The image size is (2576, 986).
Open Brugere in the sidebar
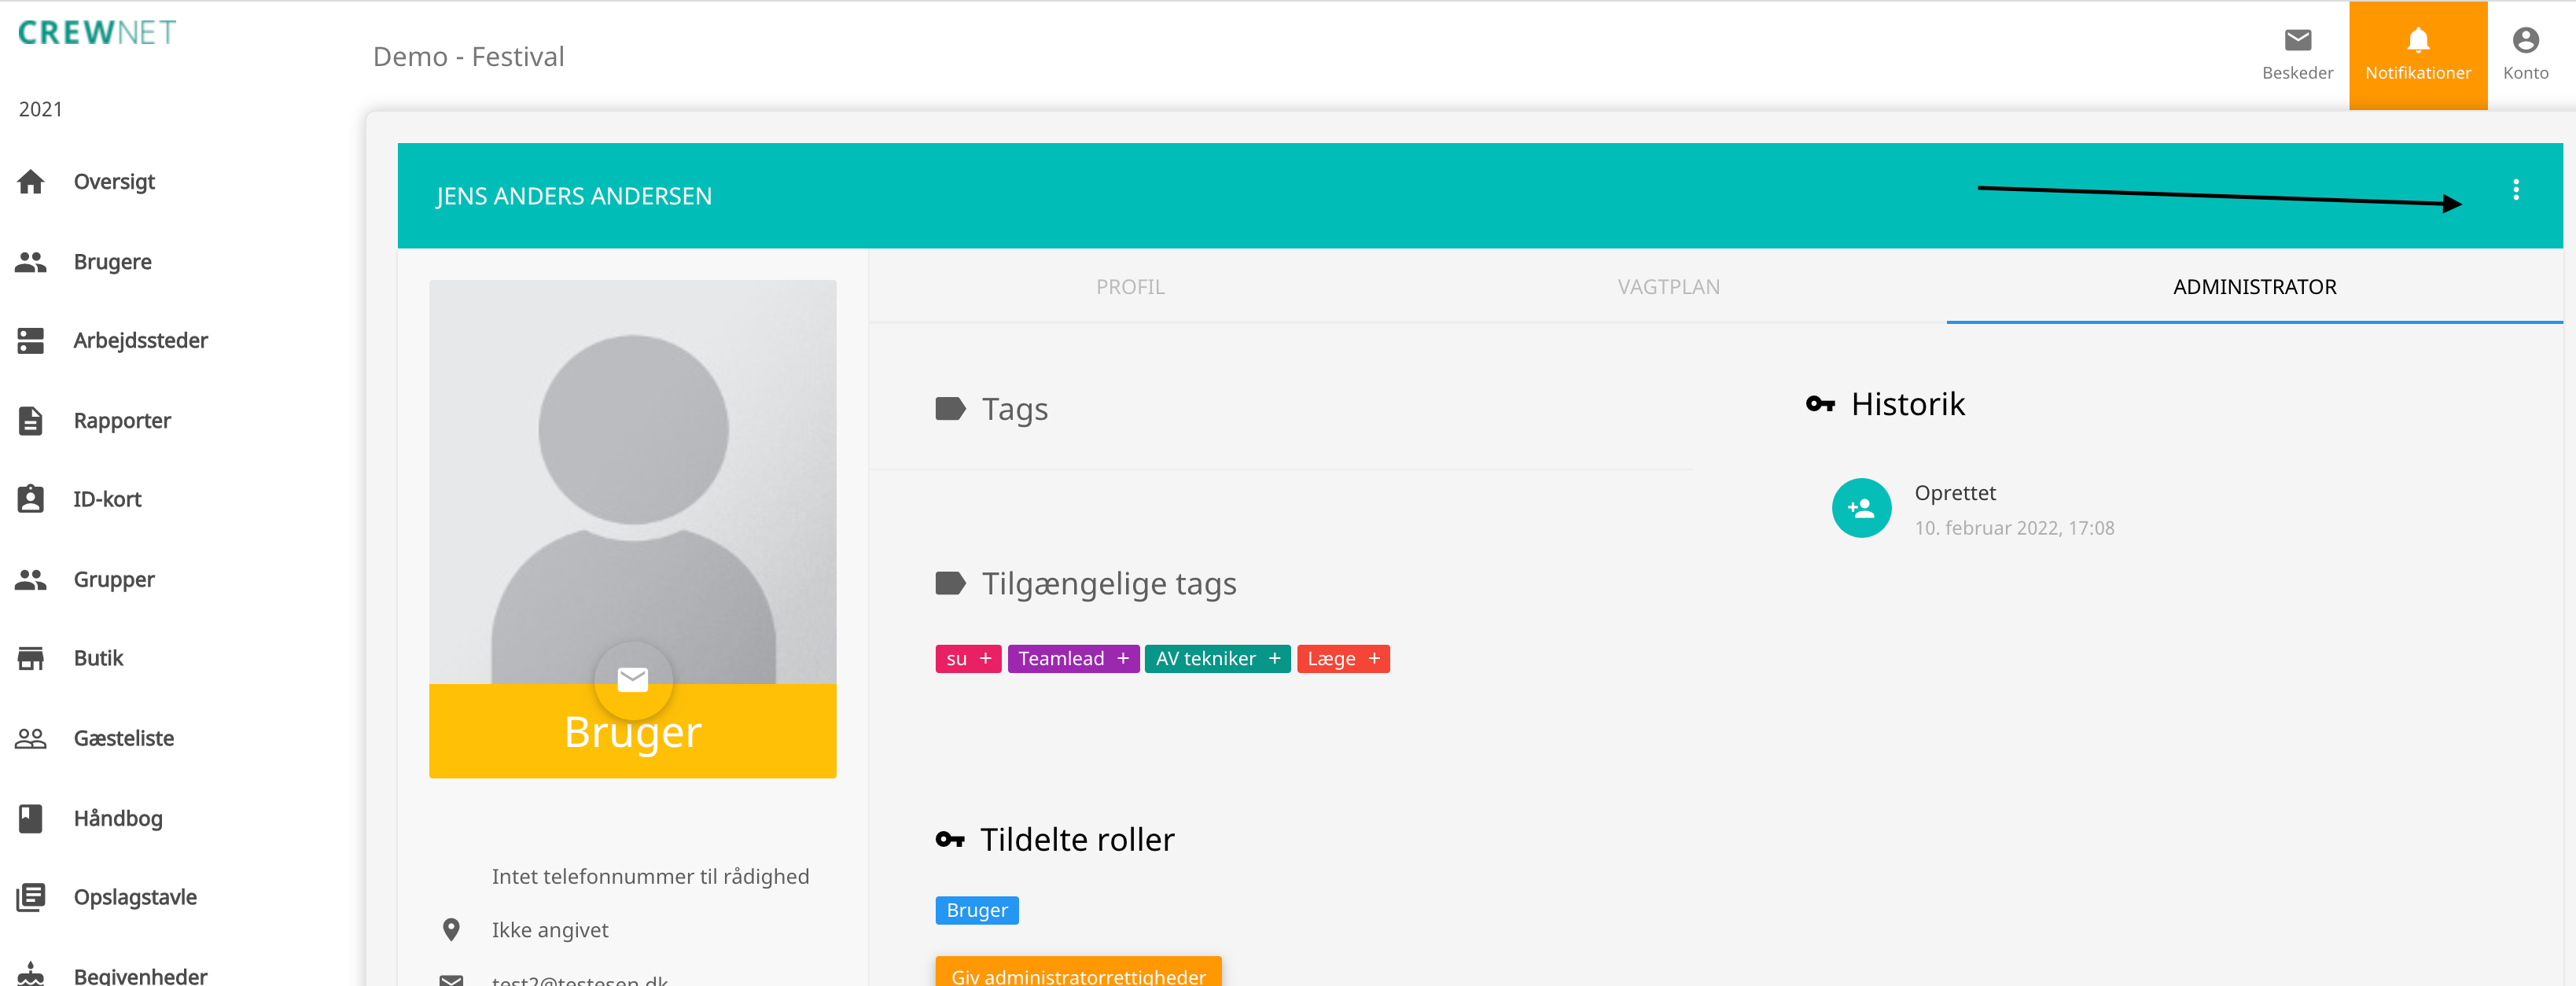click(112, 262)
